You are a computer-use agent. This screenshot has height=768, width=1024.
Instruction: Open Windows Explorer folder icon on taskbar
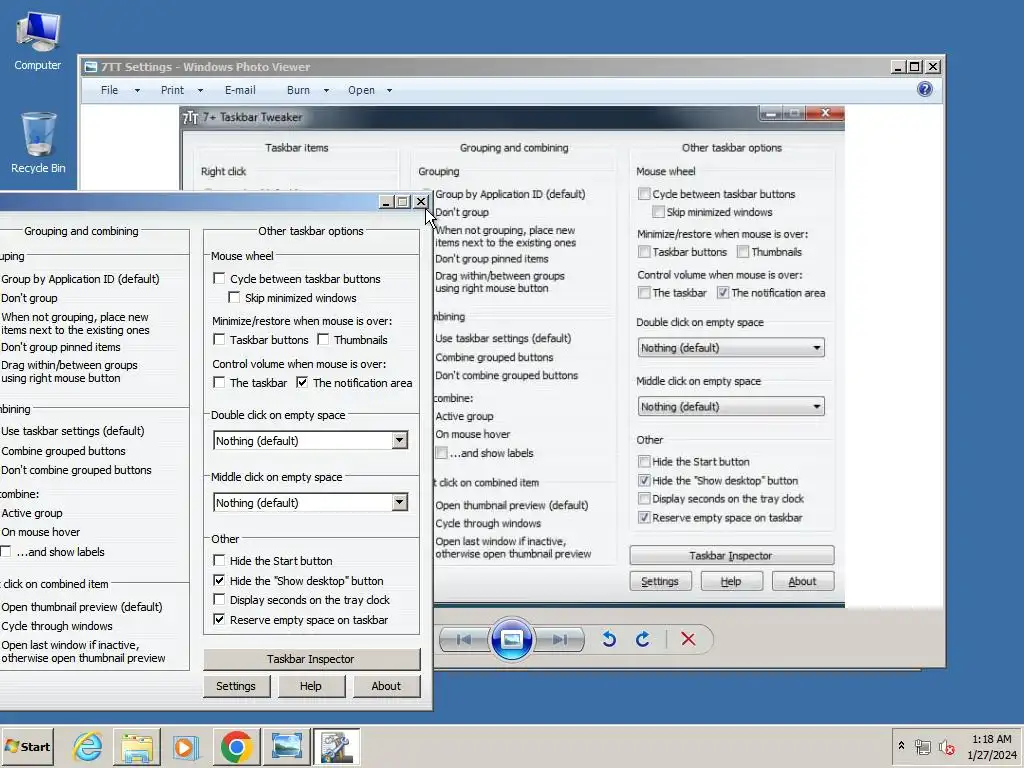click(136, 746)
